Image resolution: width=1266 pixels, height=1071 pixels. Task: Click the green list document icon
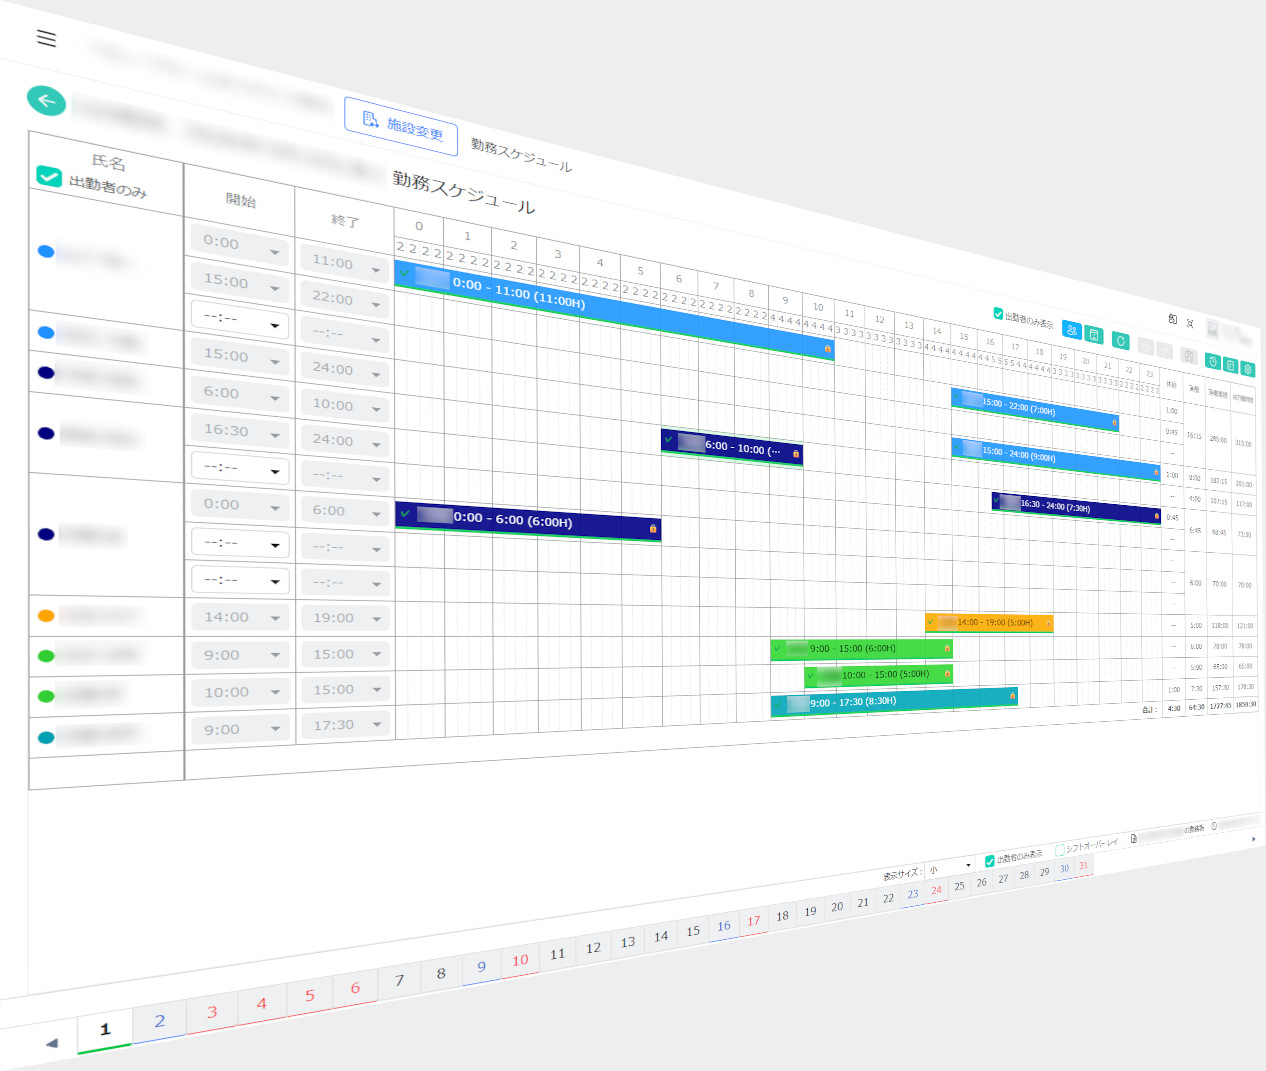point(1230,365)
